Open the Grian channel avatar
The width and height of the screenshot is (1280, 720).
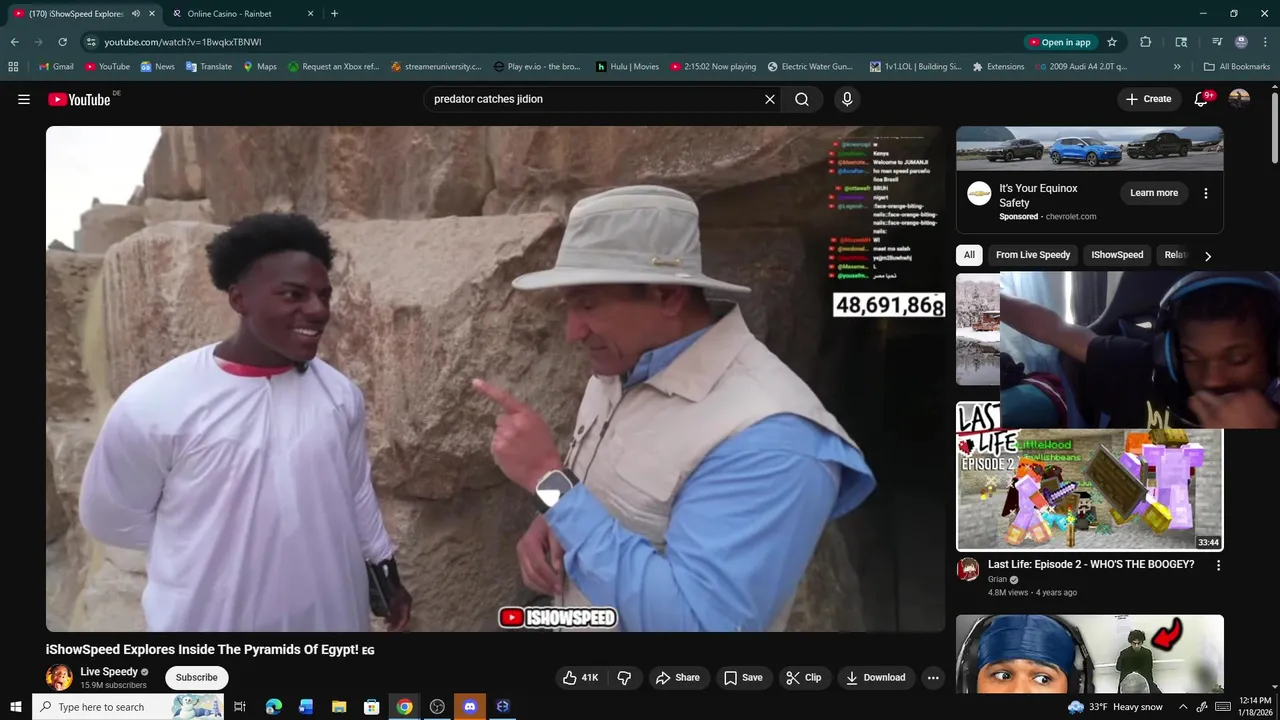click(967, 570)
